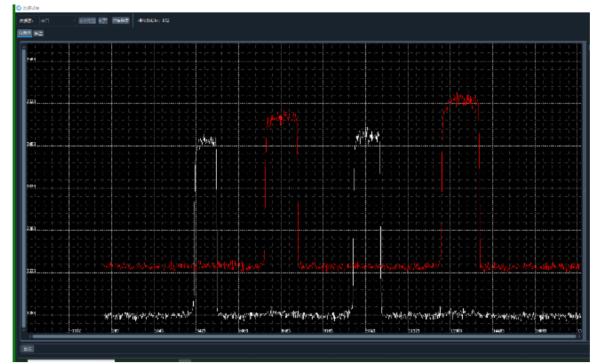Click the status readout text right of toolbar separator
Screen dimensions: 605x364
154,20
